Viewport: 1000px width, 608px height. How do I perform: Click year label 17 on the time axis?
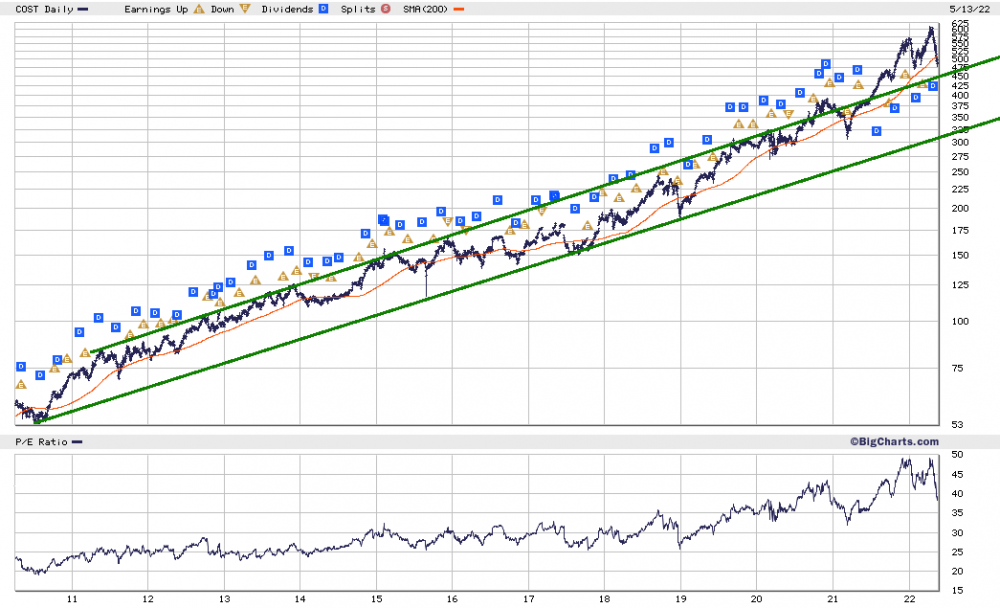tap(529, 598)
